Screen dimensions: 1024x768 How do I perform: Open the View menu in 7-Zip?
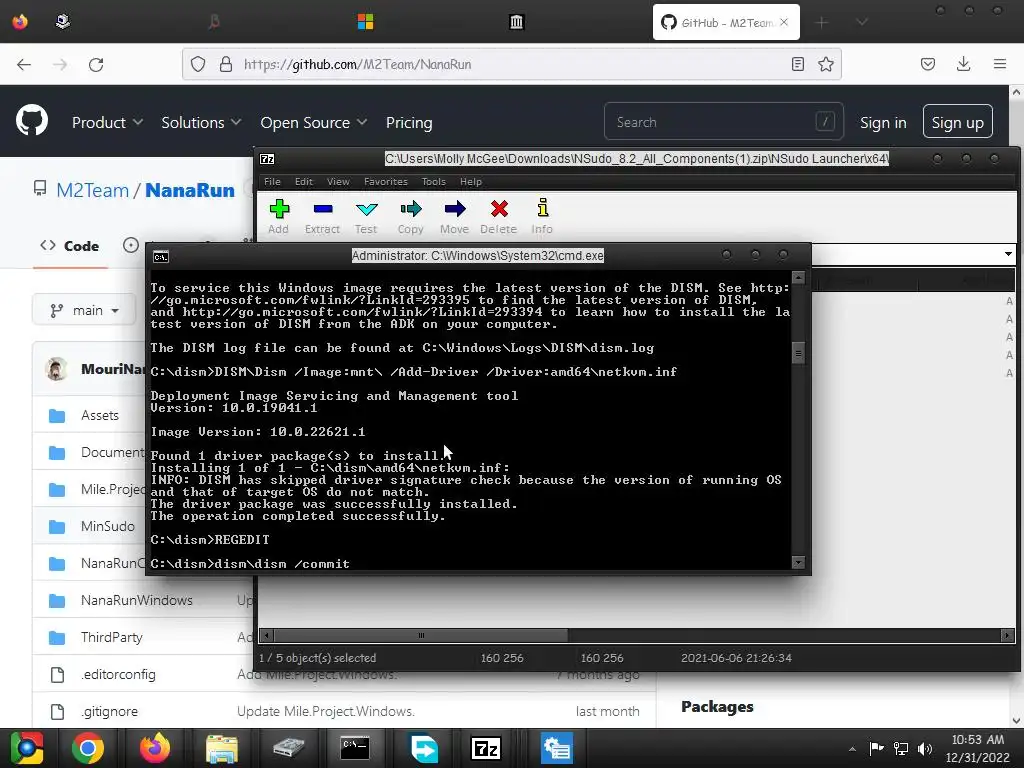tap(338, 182)
